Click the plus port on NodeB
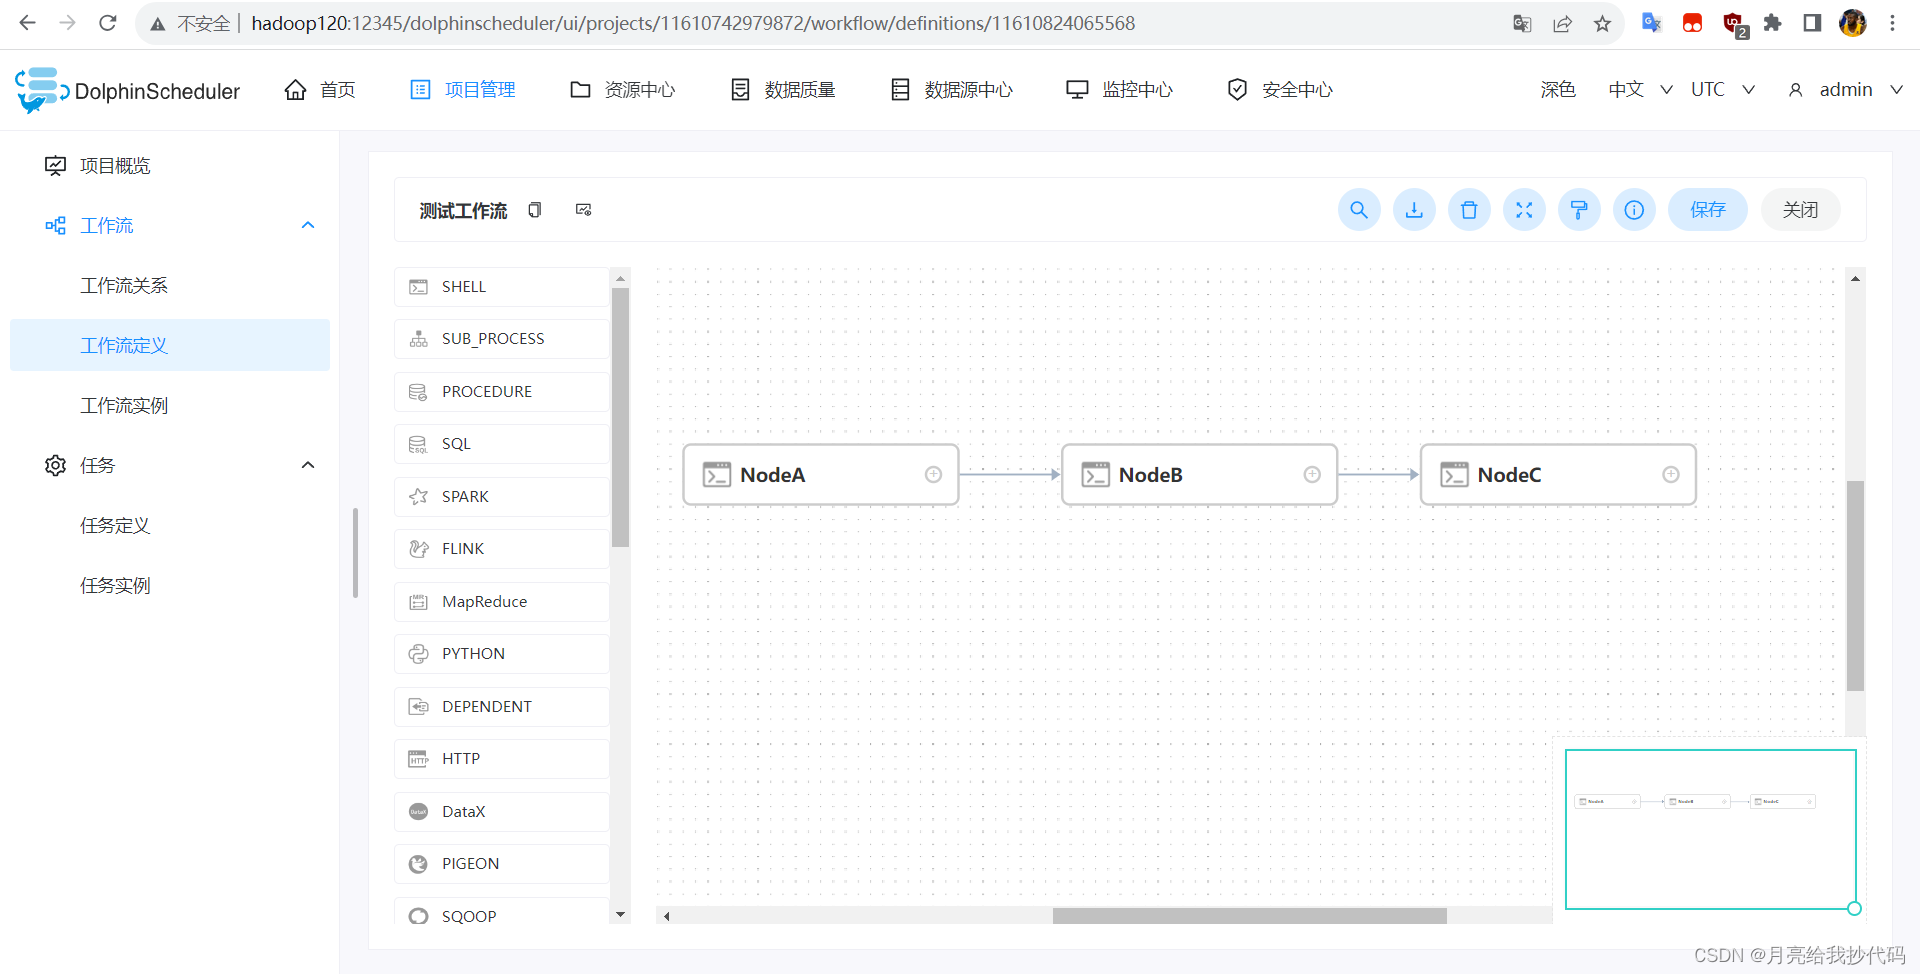The width and height of the screenshot is (1920, 974). pos(1312,475)
